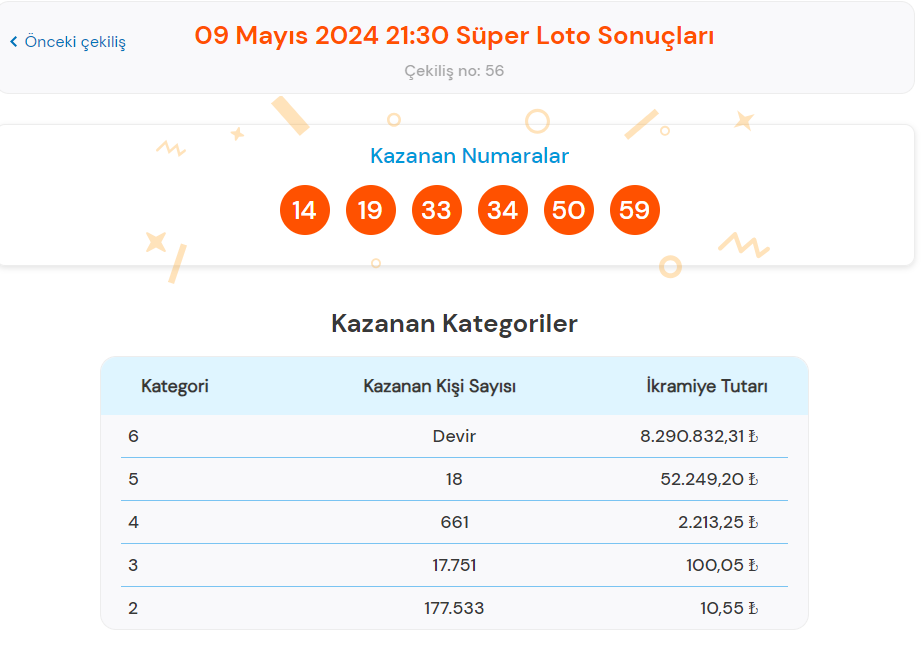
Task: Click the Kategori column header
Action: pyautogui.click(x=175, y=387)
